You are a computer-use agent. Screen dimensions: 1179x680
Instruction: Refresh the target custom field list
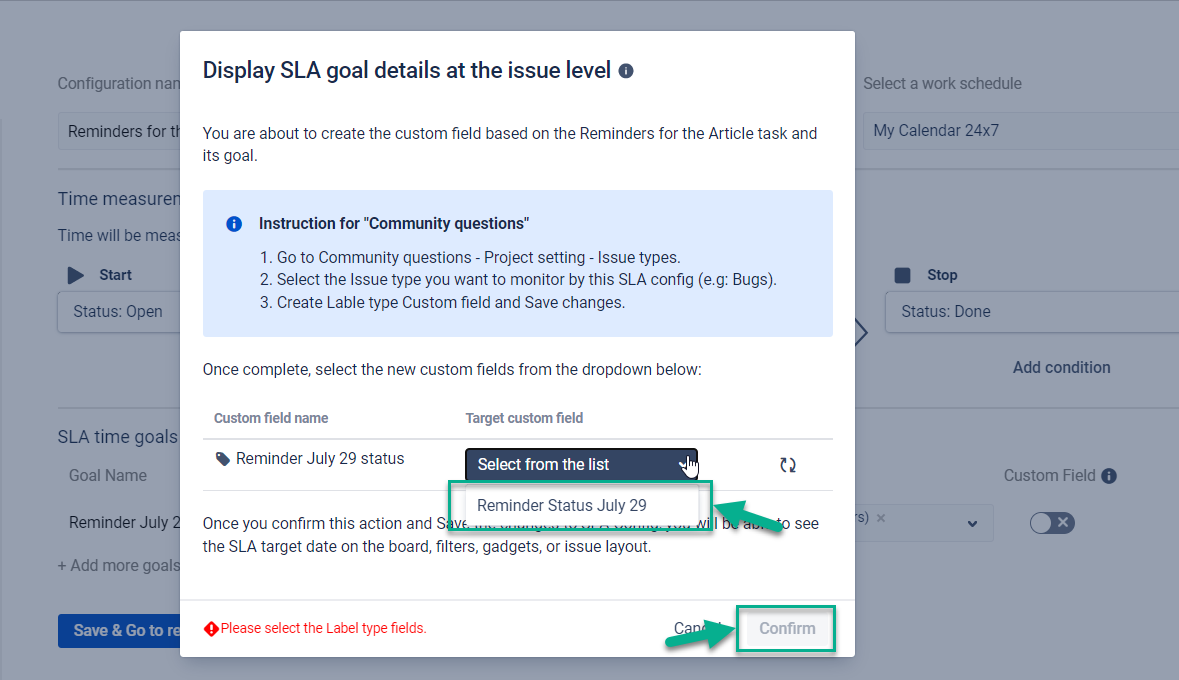pos(788,464)
